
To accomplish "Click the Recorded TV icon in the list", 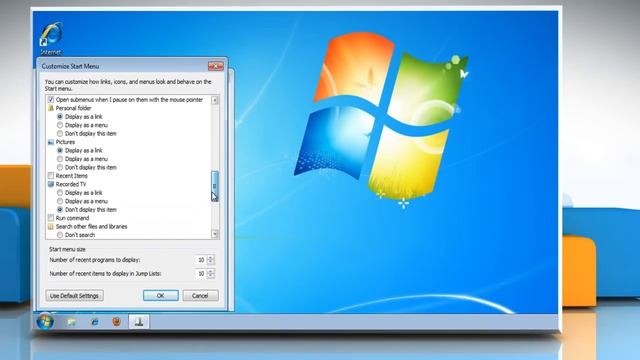I will [x=51, y=184].
